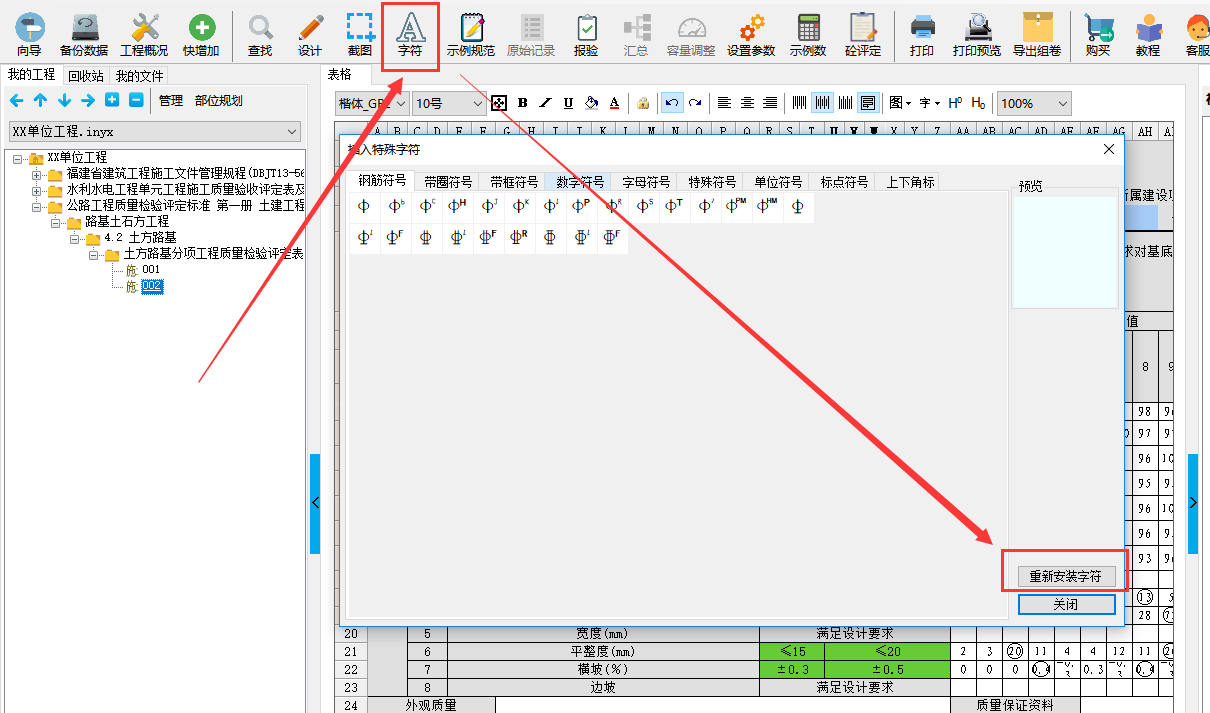The image size is (1210, 713).
Task: Select tree item 001
Action: pyautogui.click(x=150, y=270)
